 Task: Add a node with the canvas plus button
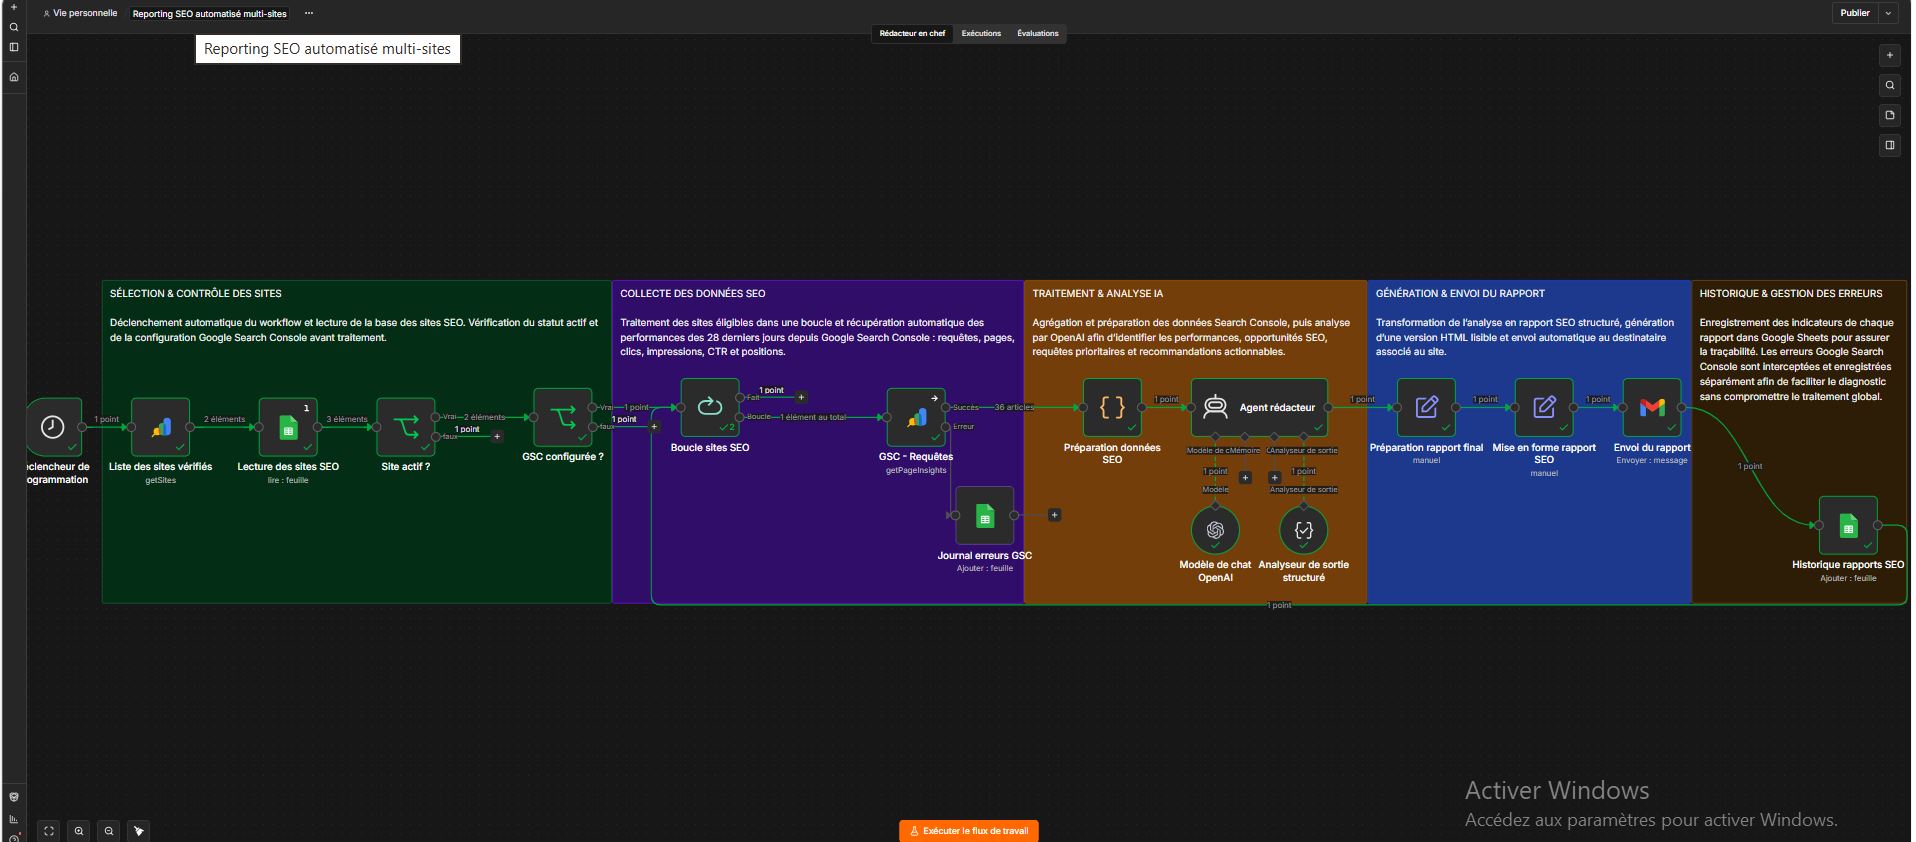coord(1889,55)
